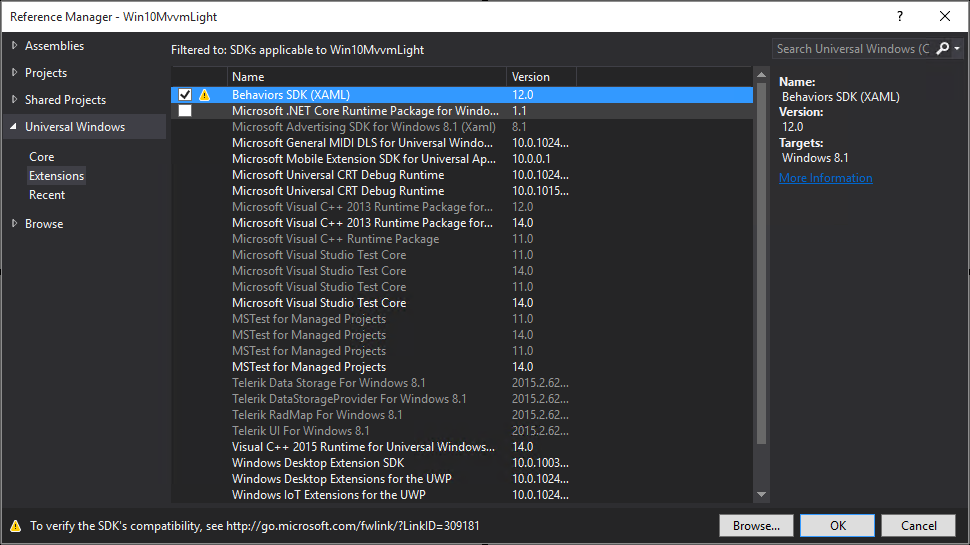Click the scrollbar down arrow
The image size is (970, 545).
tap(762, 494)
